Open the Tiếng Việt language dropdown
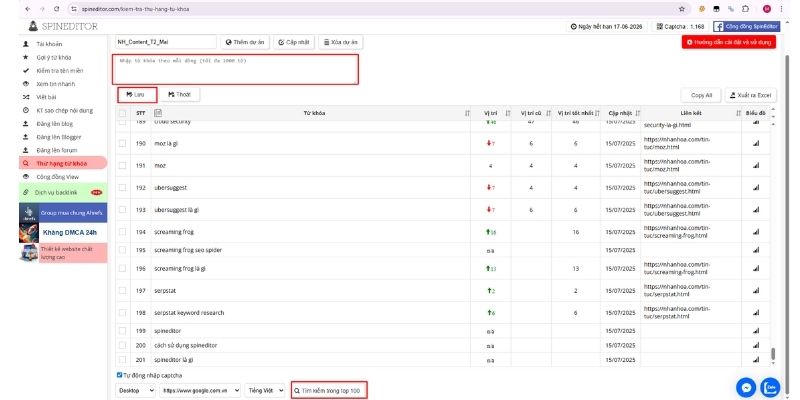The image size is (800, 400). (x=265, y=390)
